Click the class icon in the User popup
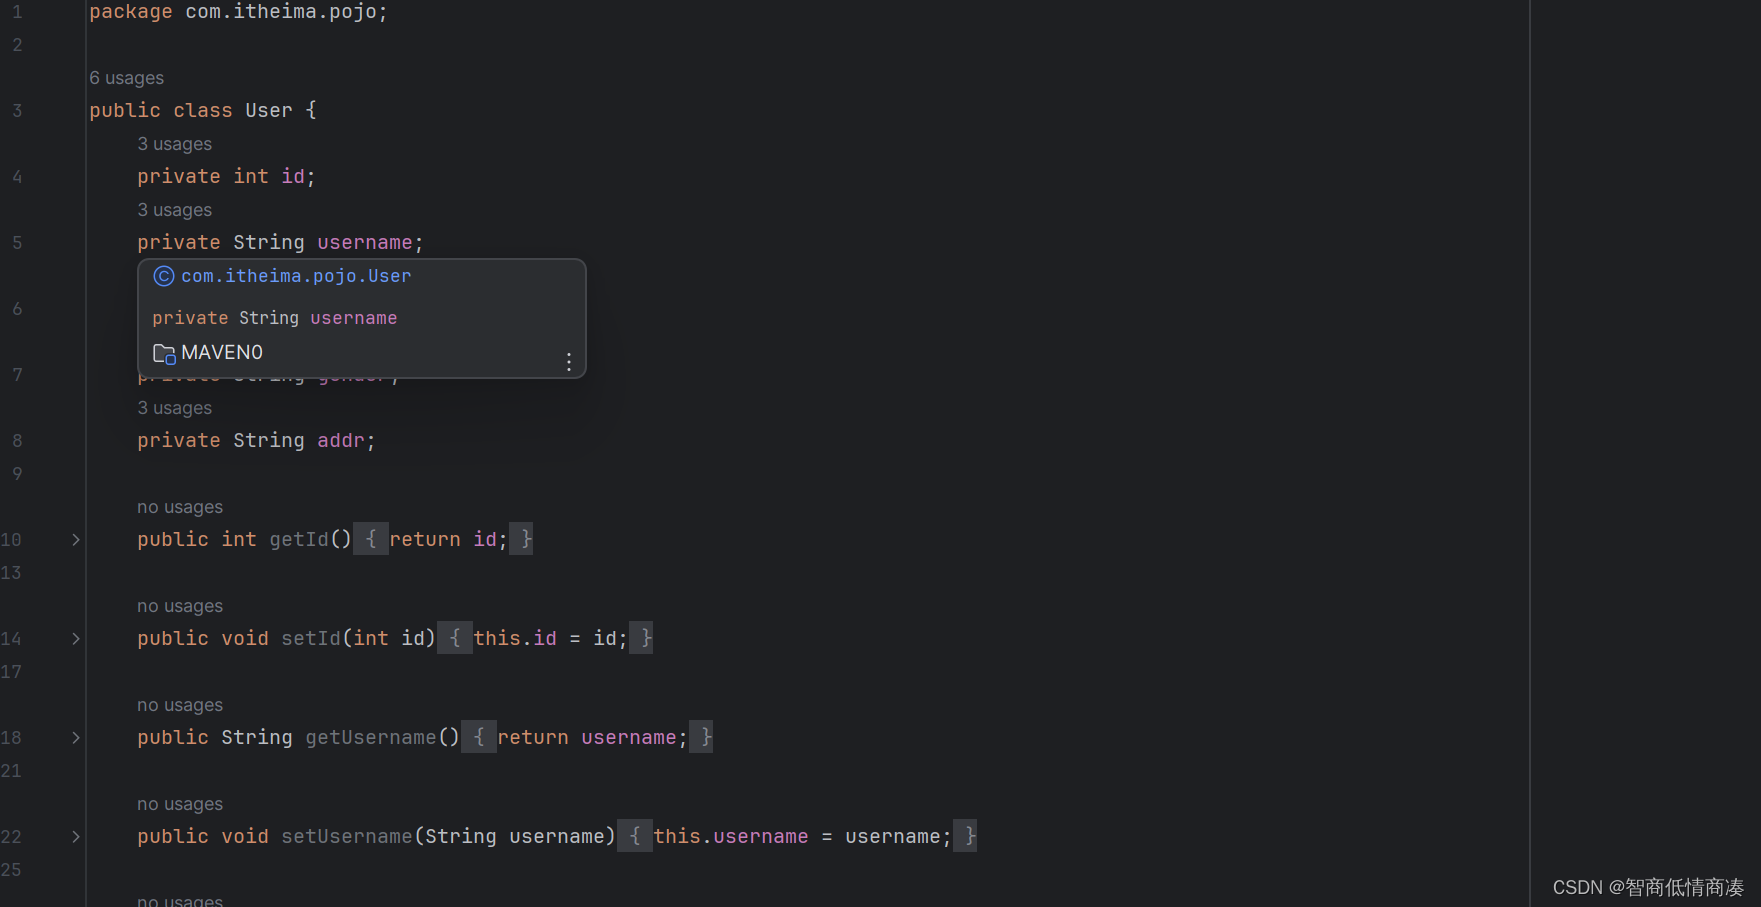This screenshot has height=907, width=1761. [x=163, y=276]
